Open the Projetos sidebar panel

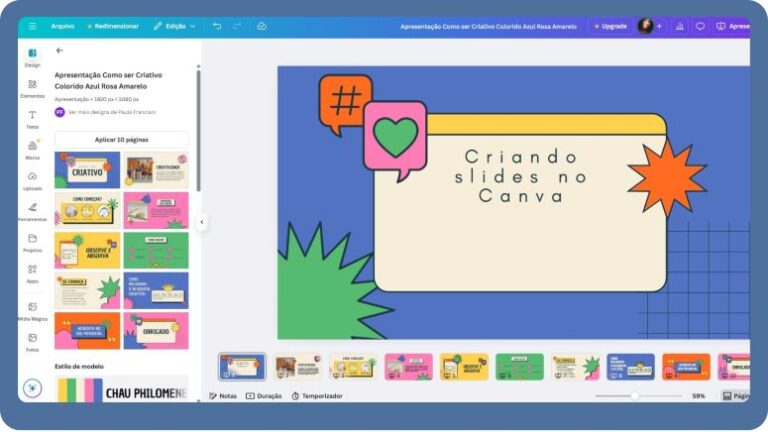click(x=32, y=242)
